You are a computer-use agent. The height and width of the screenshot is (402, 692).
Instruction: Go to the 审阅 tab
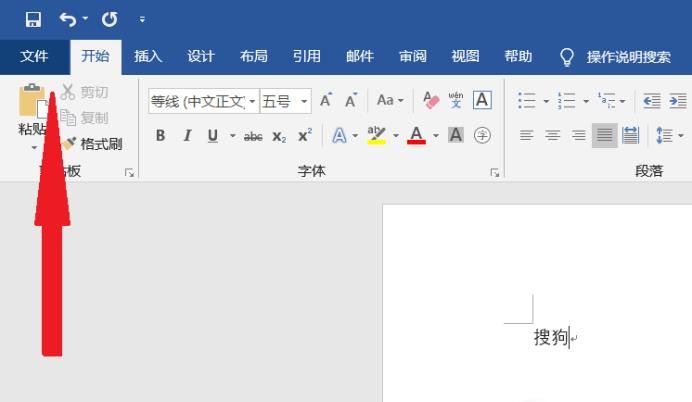pyautogui.click(x=413, y=56)
